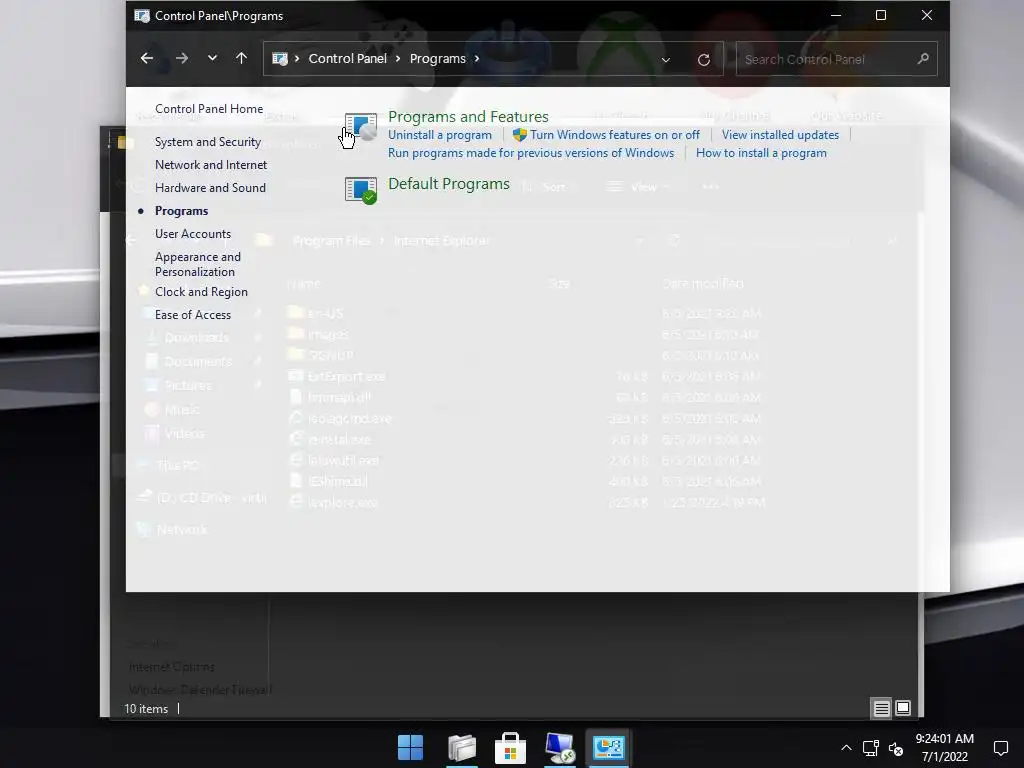Click the Programs and Features icon
Screen dimensions: 1024x768
(x=360, y=126)
